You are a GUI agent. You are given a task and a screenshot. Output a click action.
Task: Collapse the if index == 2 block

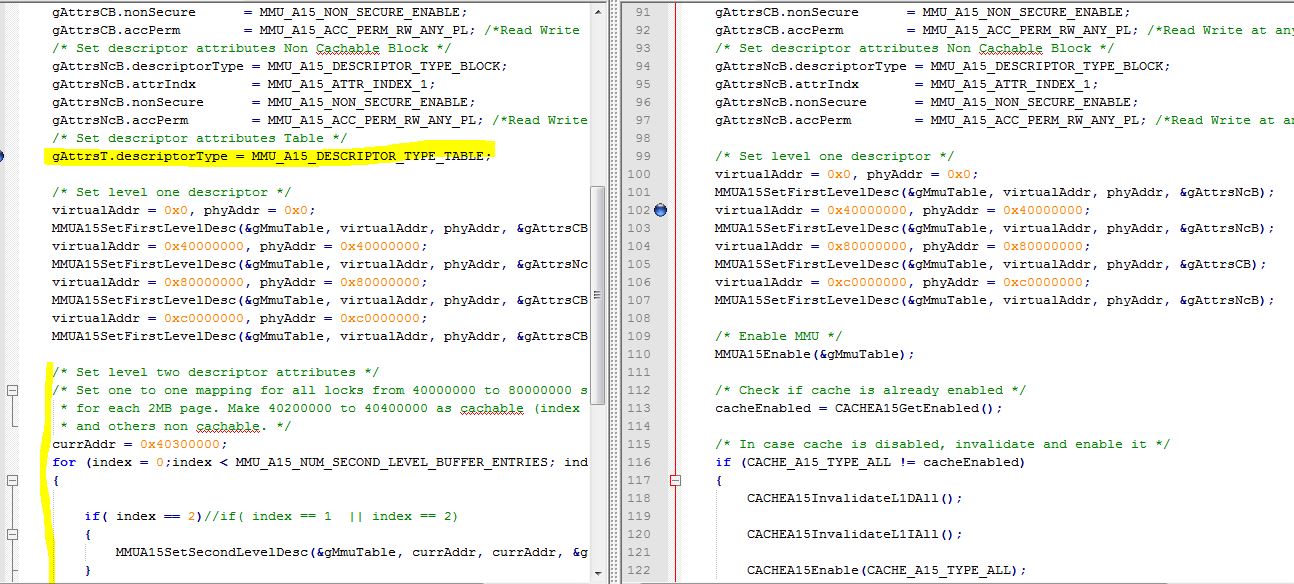11,534
